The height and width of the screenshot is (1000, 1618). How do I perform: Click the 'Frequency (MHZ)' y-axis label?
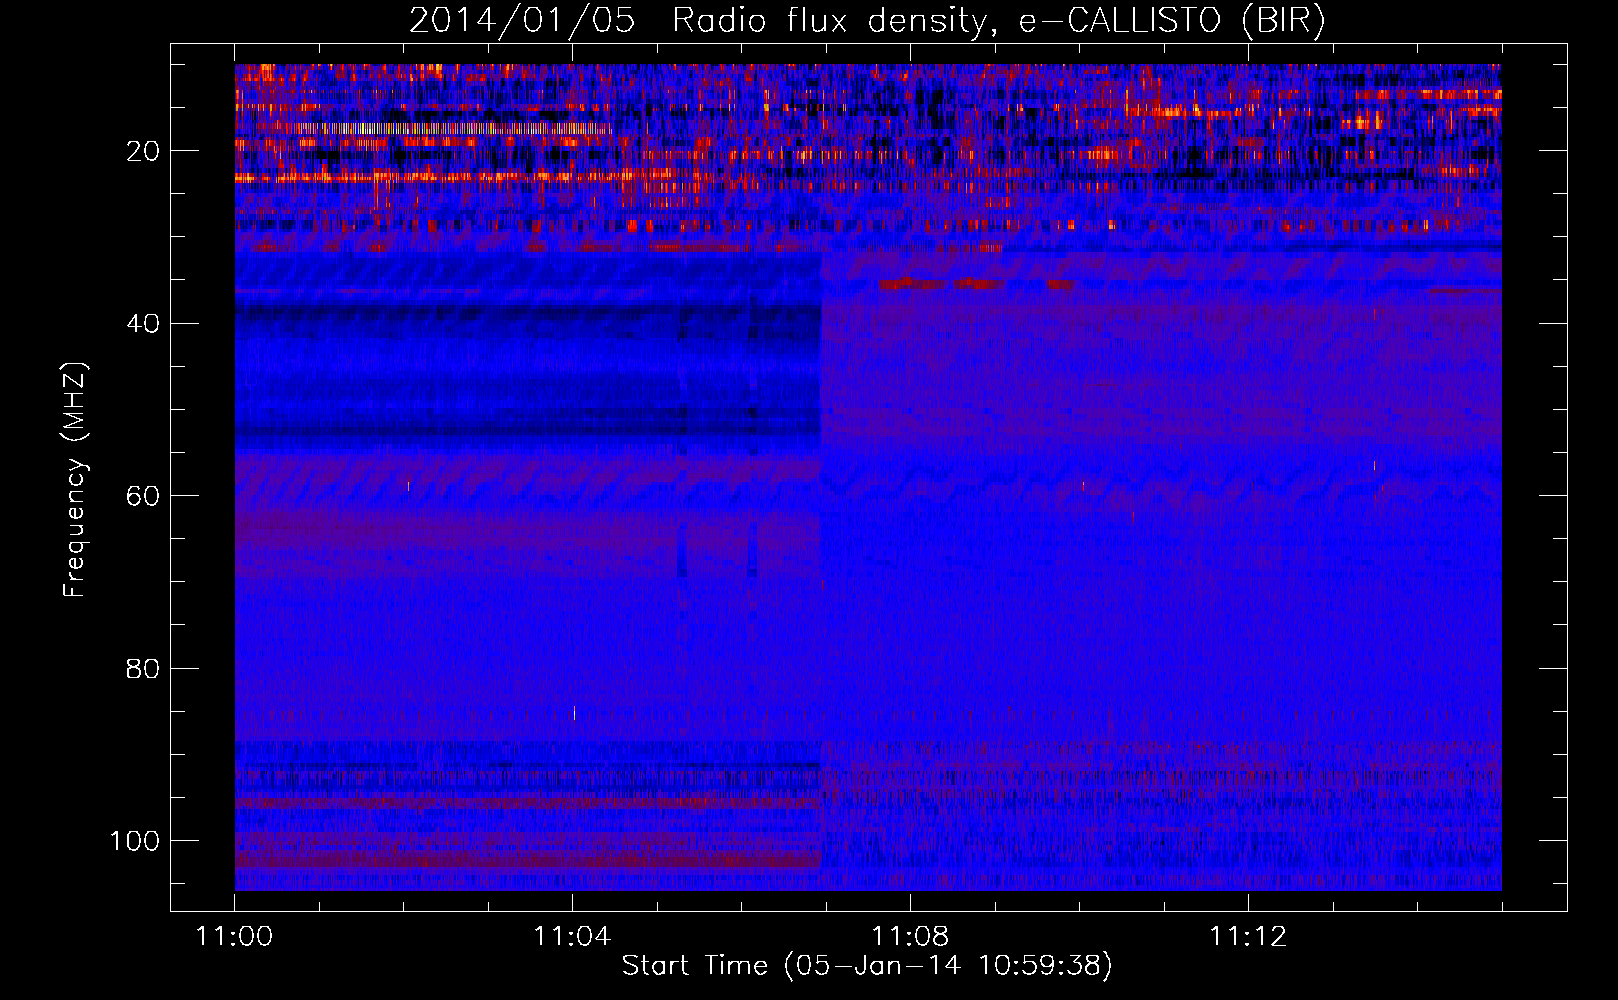(x=75, y=479)
